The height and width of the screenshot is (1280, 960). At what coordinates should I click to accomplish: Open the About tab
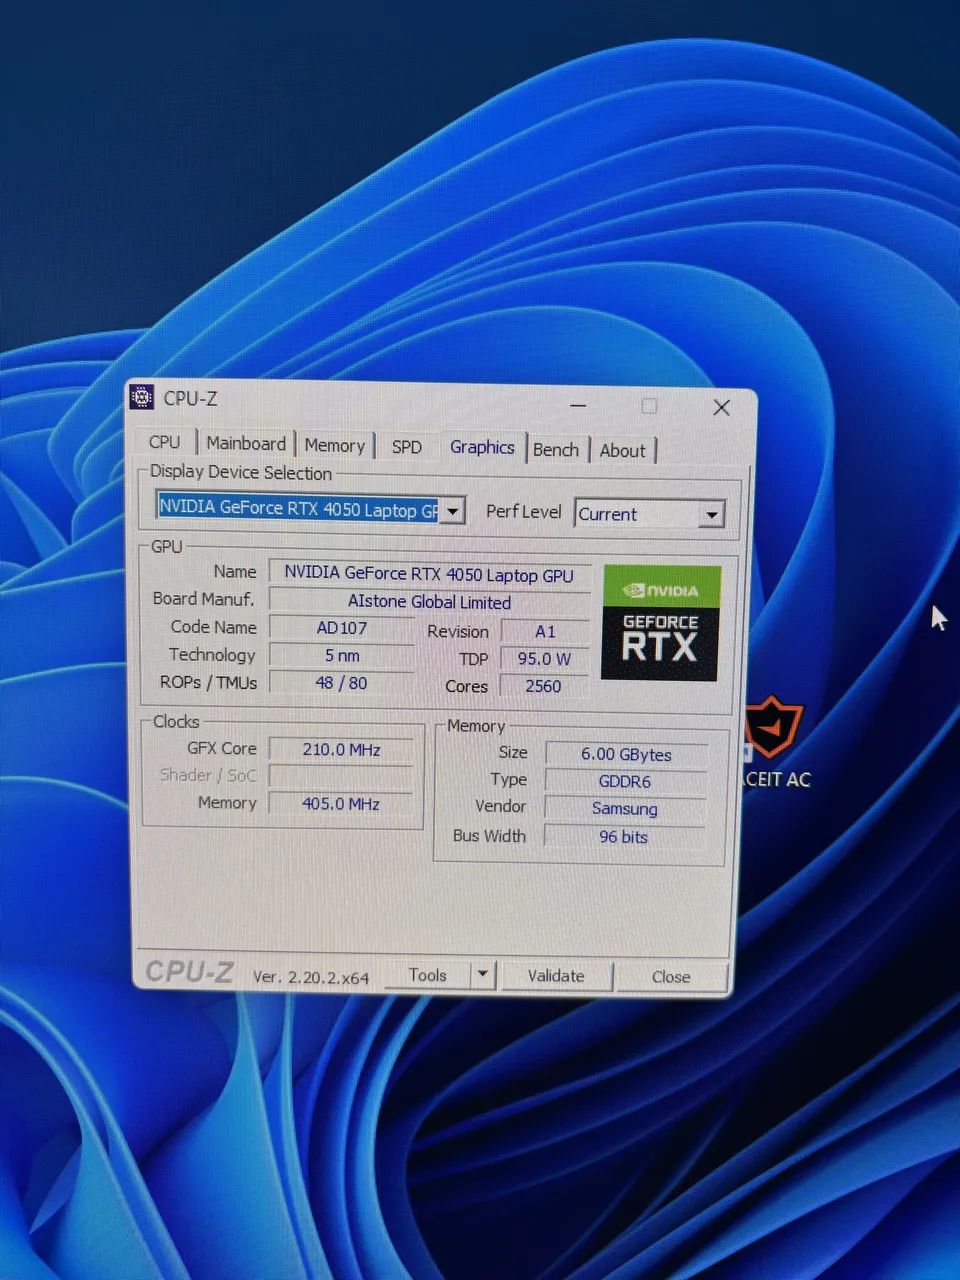point(623,450)
